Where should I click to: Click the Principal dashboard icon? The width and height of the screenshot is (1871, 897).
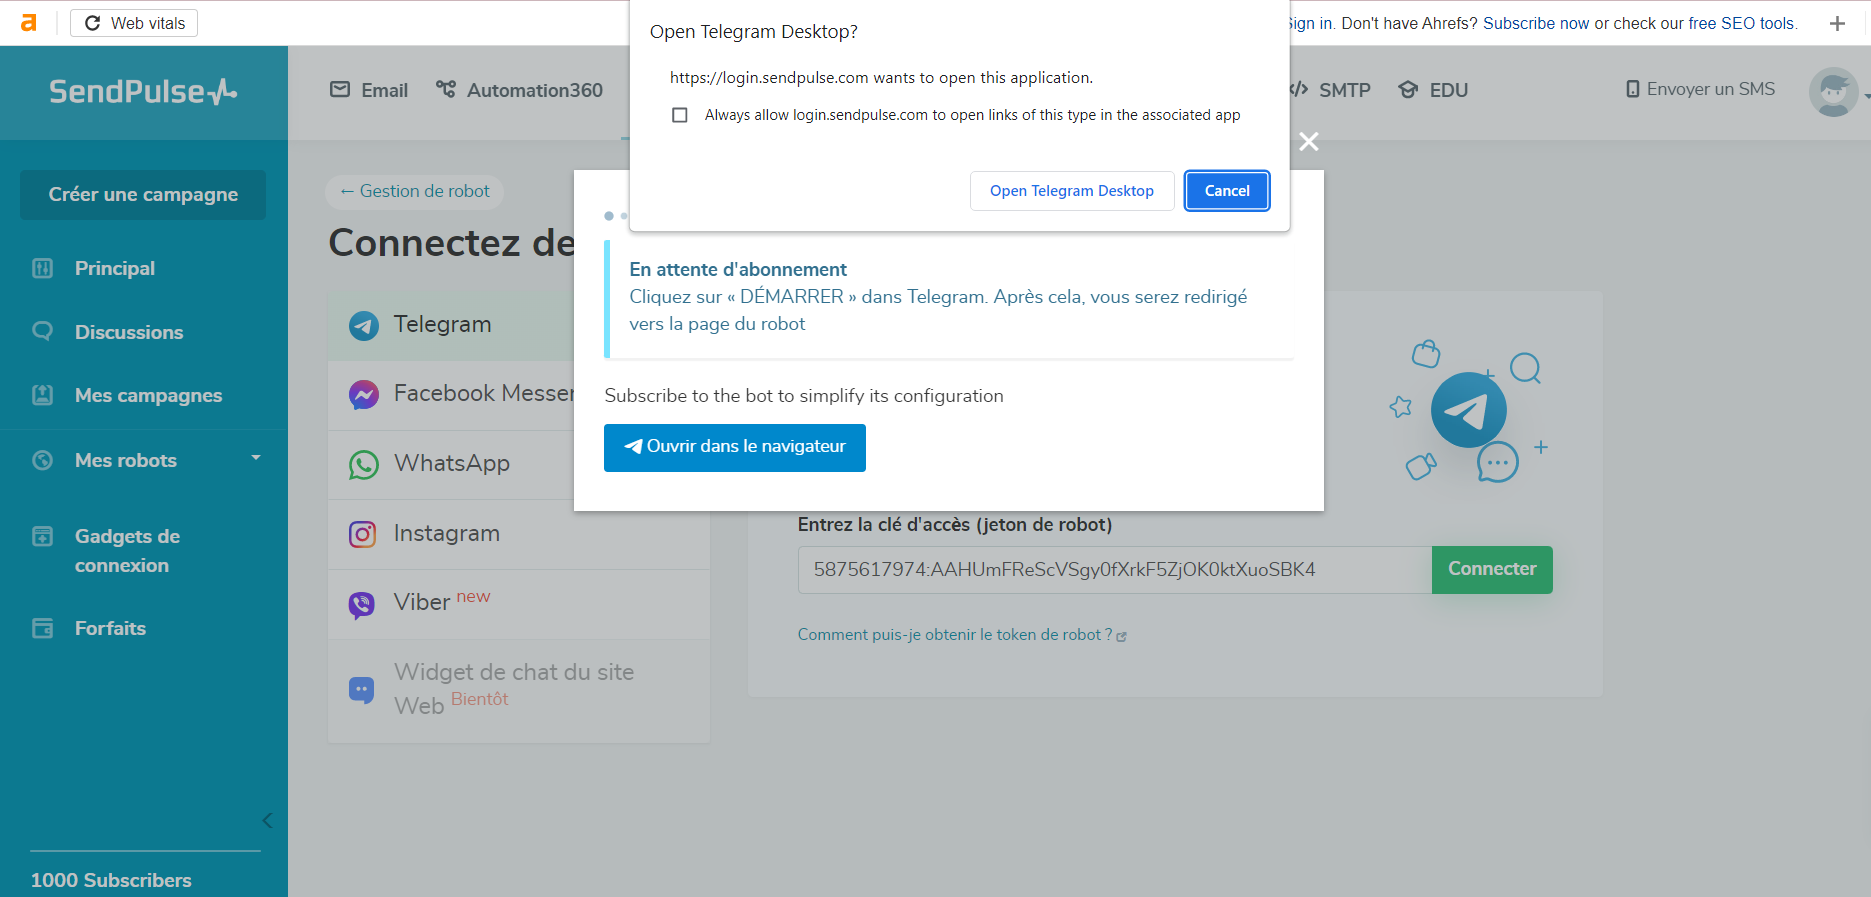(42, 268)
